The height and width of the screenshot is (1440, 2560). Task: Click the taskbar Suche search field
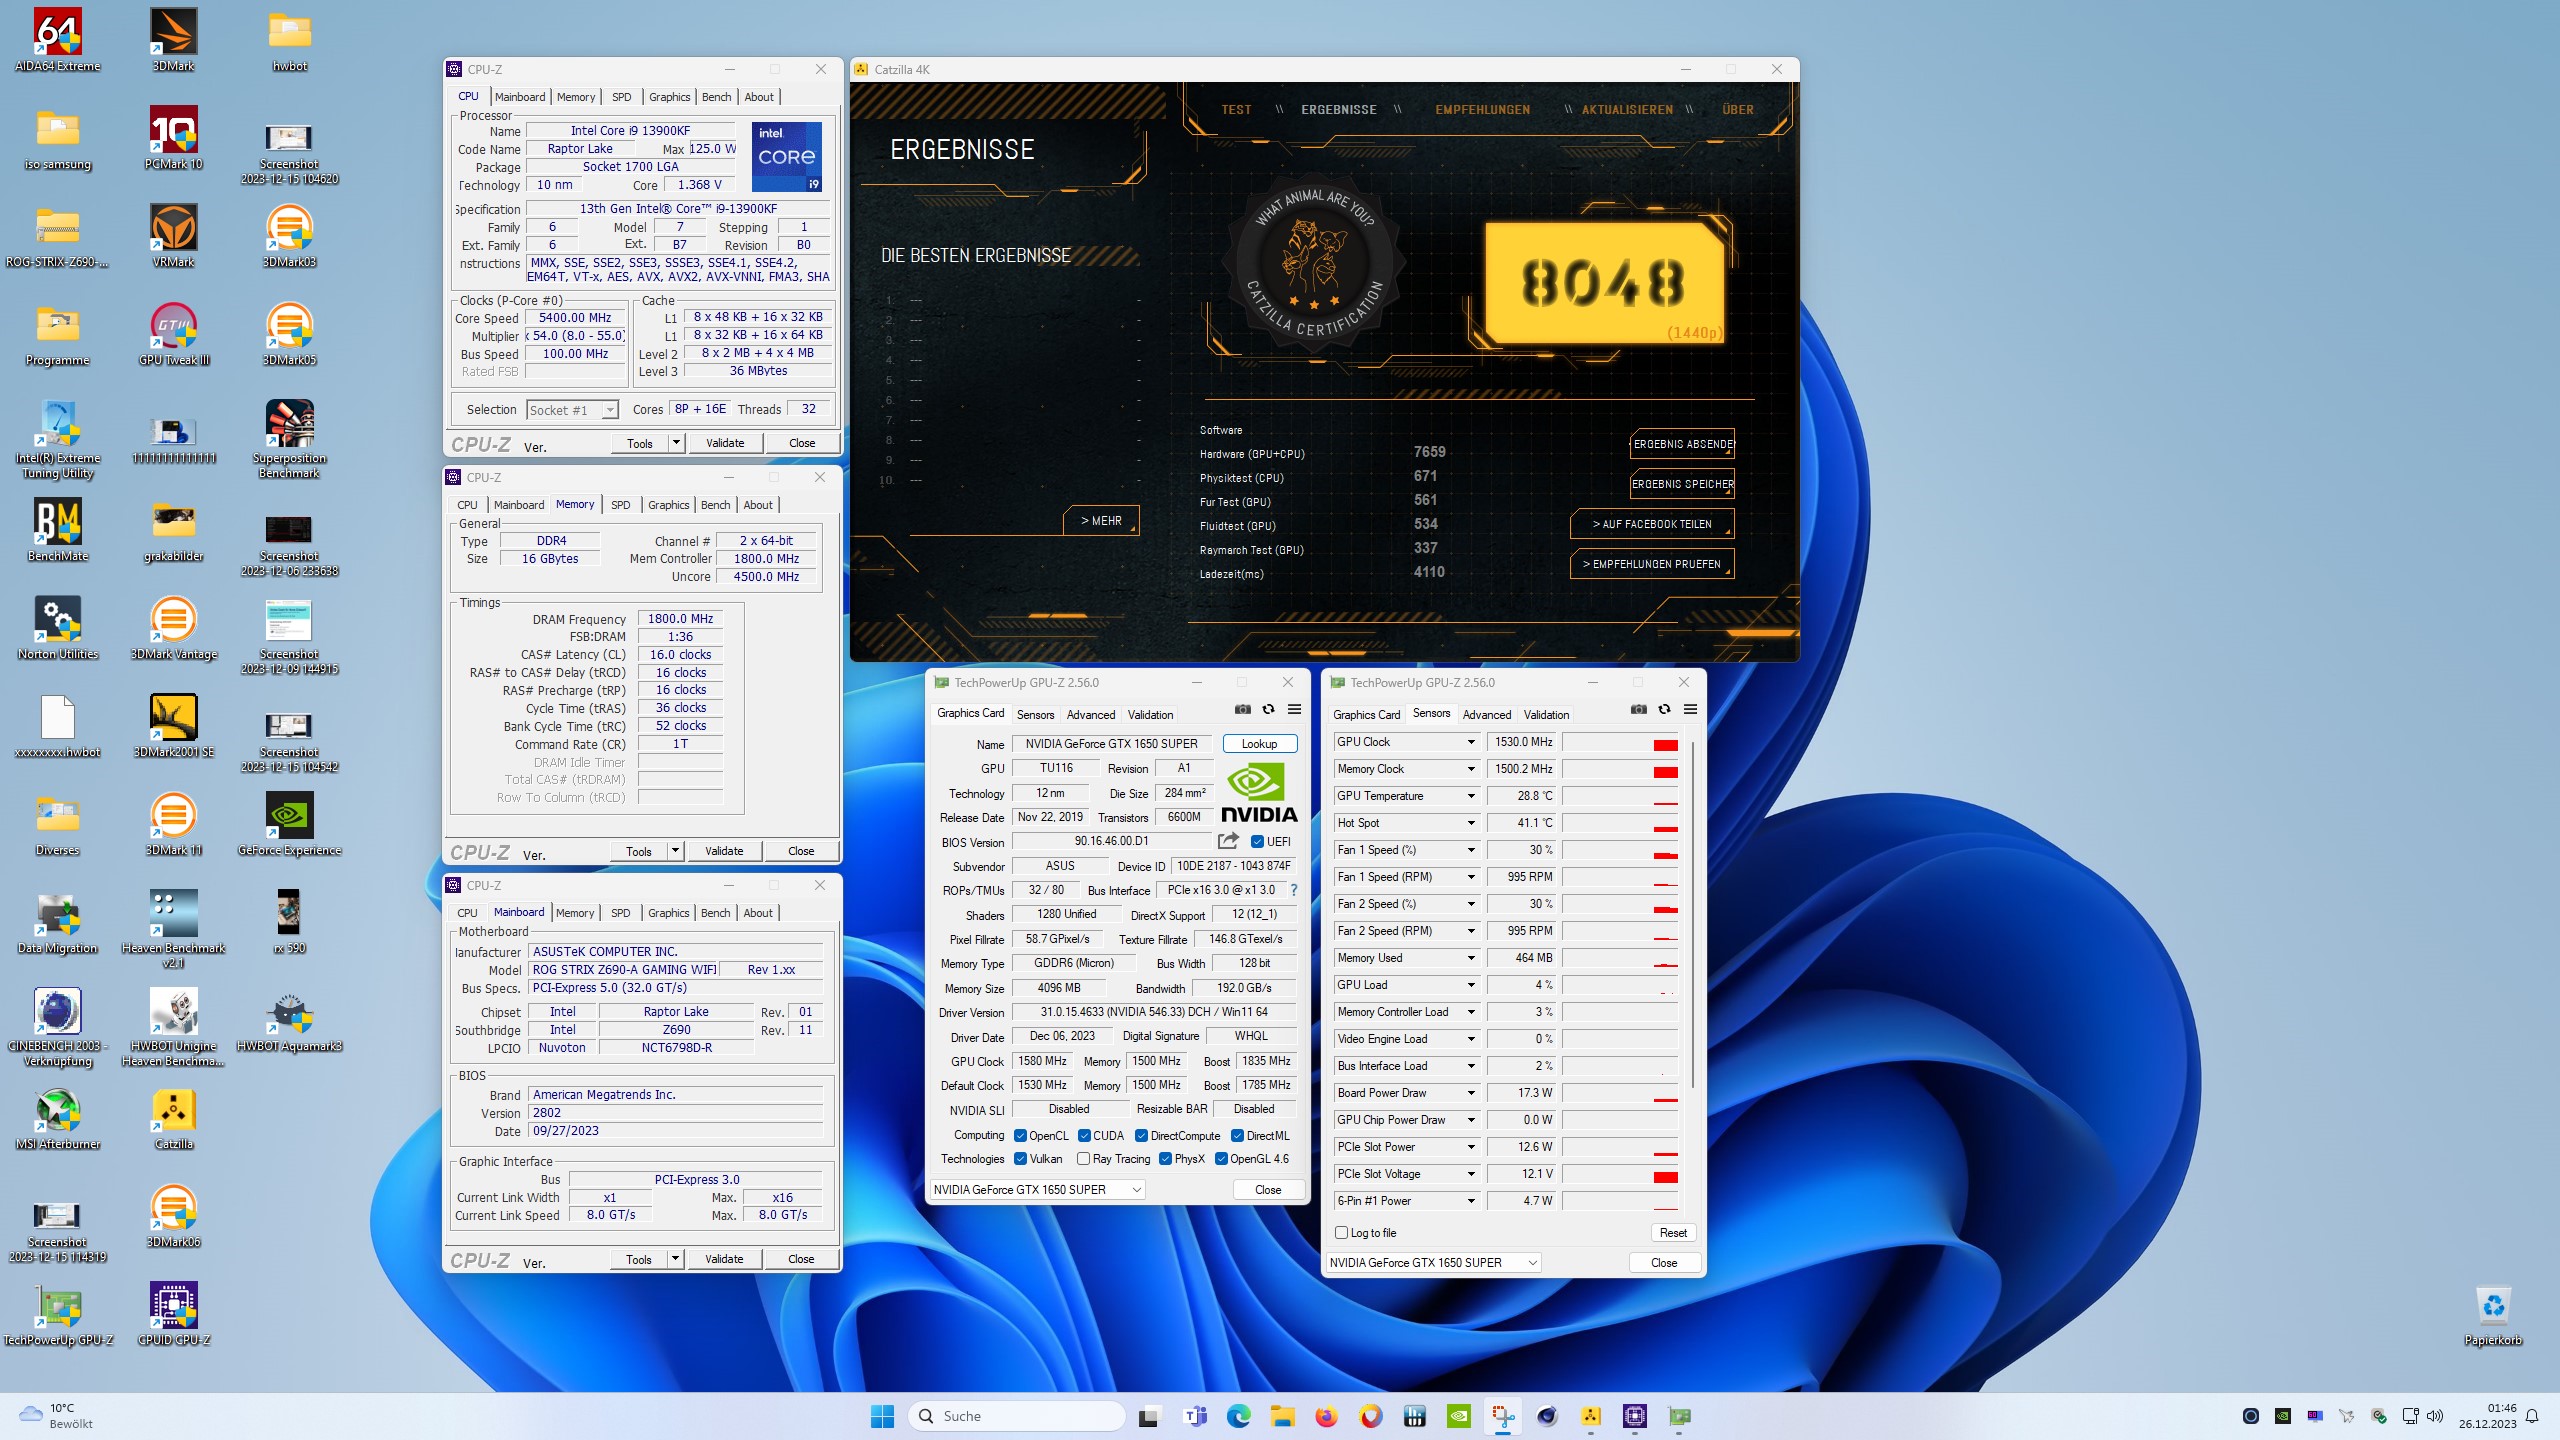pos(1016,1416)
